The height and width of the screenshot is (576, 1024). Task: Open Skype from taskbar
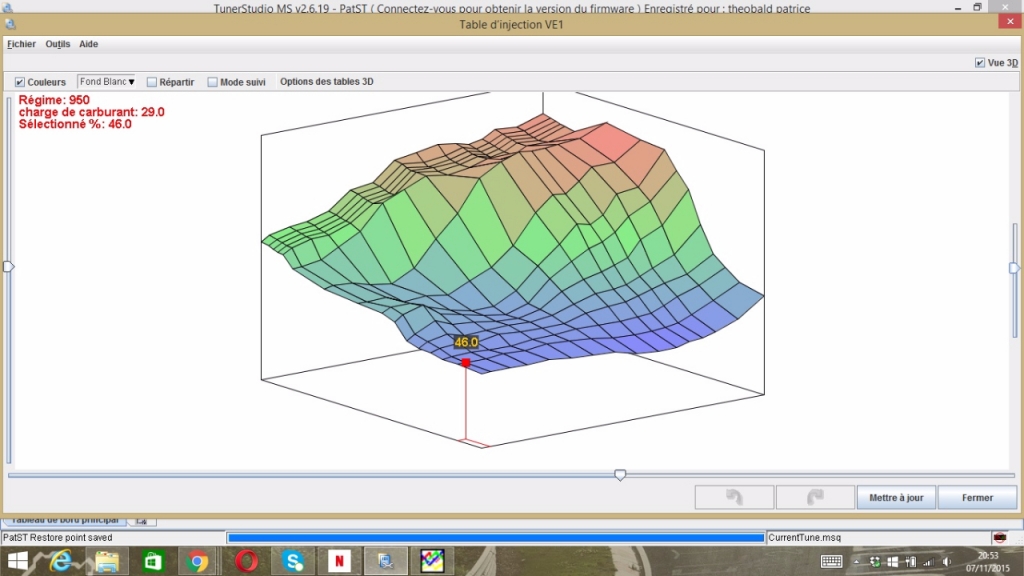293,561
